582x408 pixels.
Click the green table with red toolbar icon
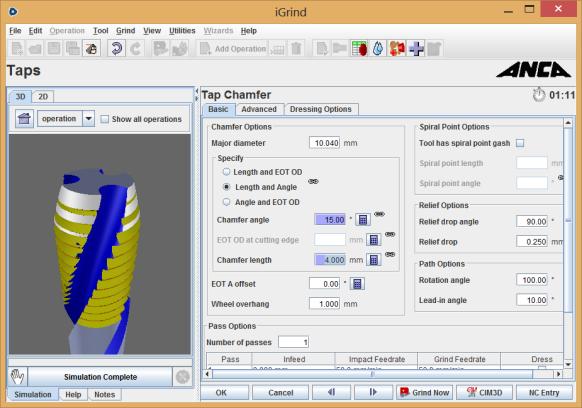(x=359, y=49)
